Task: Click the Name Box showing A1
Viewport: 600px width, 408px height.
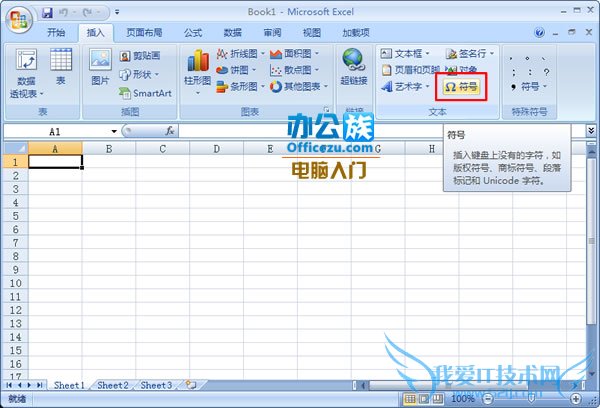Action: point(57,132)
